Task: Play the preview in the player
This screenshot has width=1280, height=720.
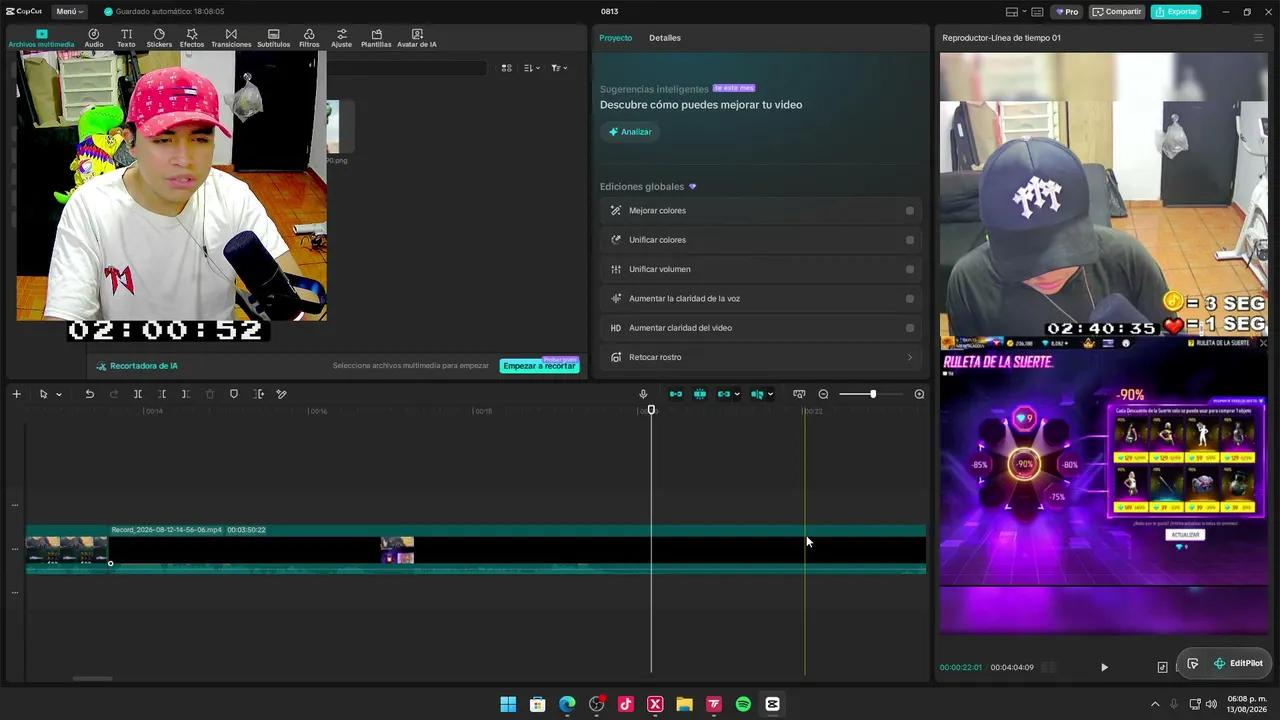Action: pos(1104,667)
